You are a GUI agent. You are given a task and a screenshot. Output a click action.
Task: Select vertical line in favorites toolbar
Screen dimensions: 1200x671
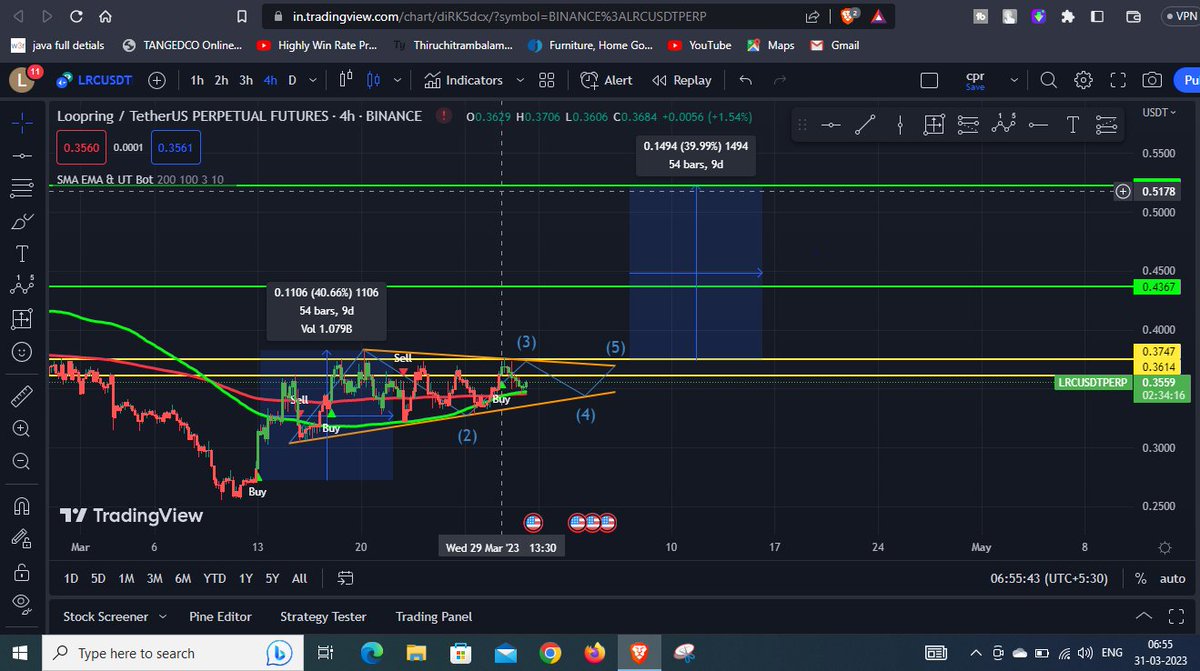click(x=900, y=125)
